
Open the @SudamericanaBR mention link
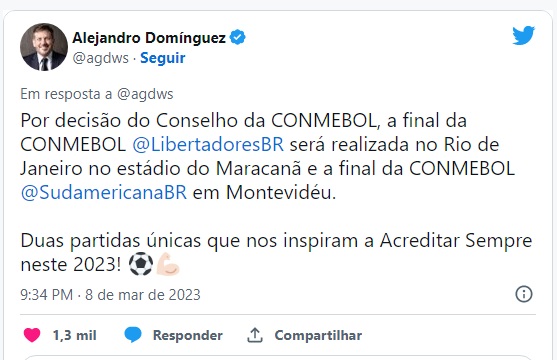[103, 193]
